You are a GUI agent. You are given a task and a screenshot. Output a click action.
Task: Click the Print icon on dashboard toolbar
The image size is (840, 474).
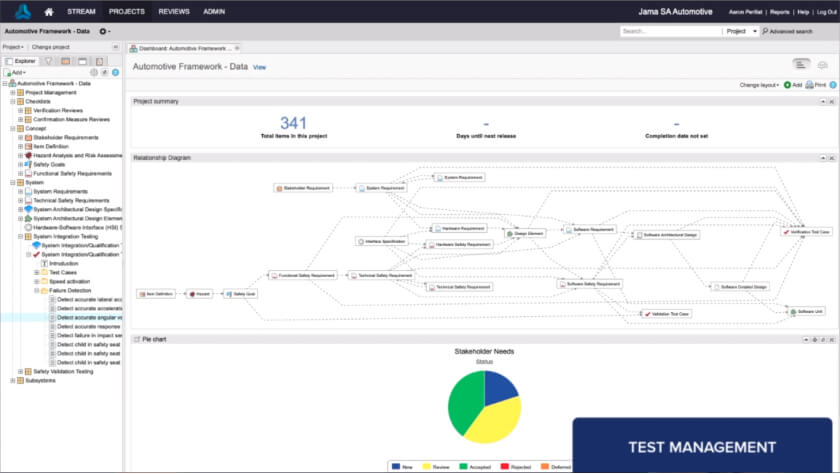(x=810, y=86)
